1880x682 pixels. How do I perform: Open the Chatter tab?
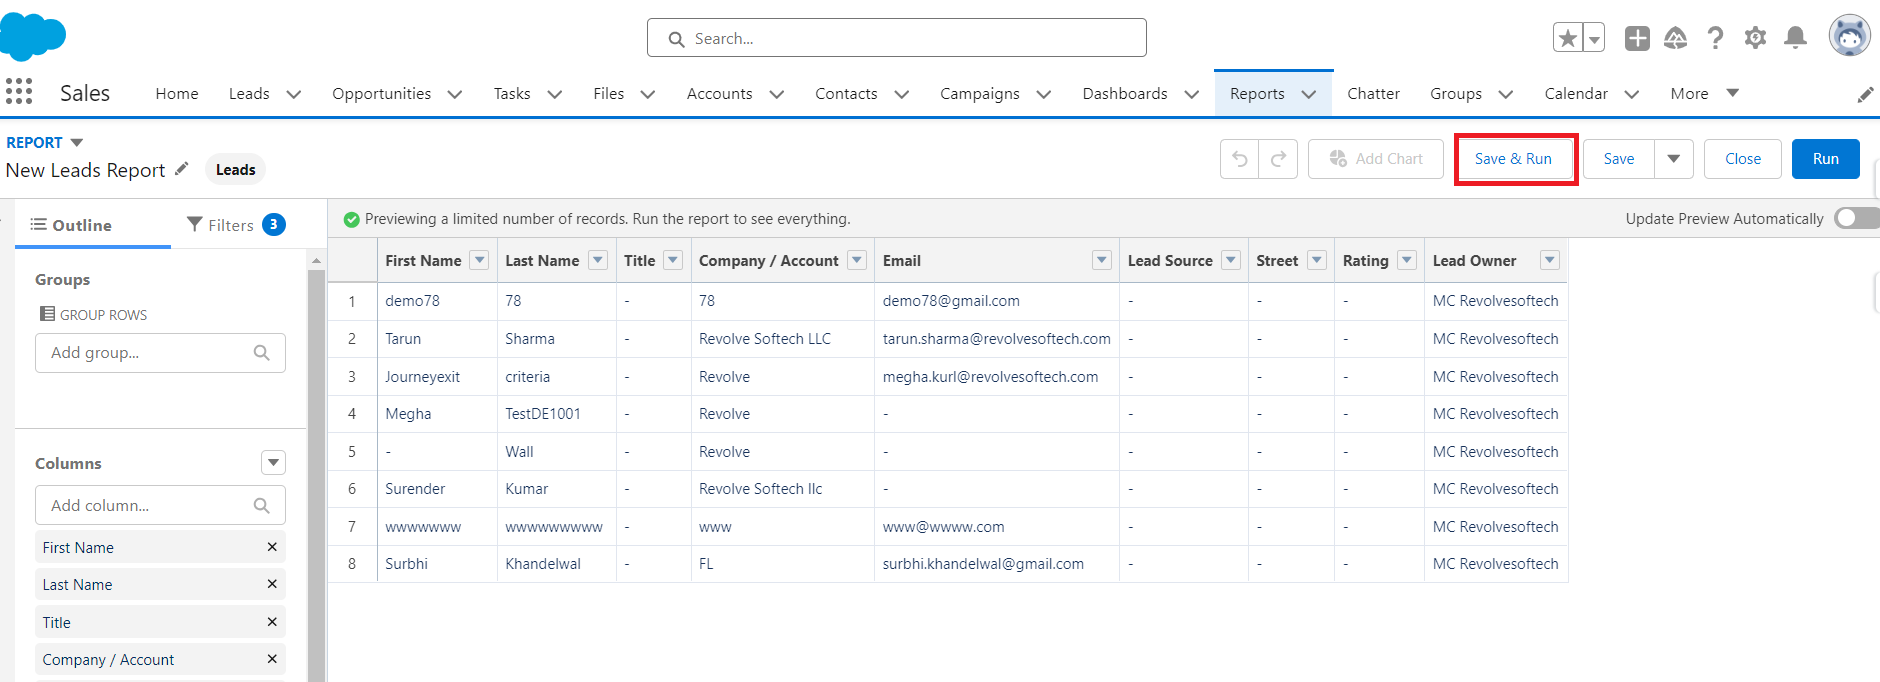[1373, 94]
